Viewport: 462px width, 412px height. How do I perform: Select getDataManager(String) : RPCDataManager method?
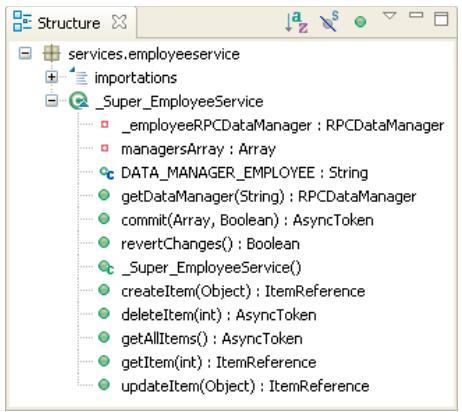click(x=269, y=196)
